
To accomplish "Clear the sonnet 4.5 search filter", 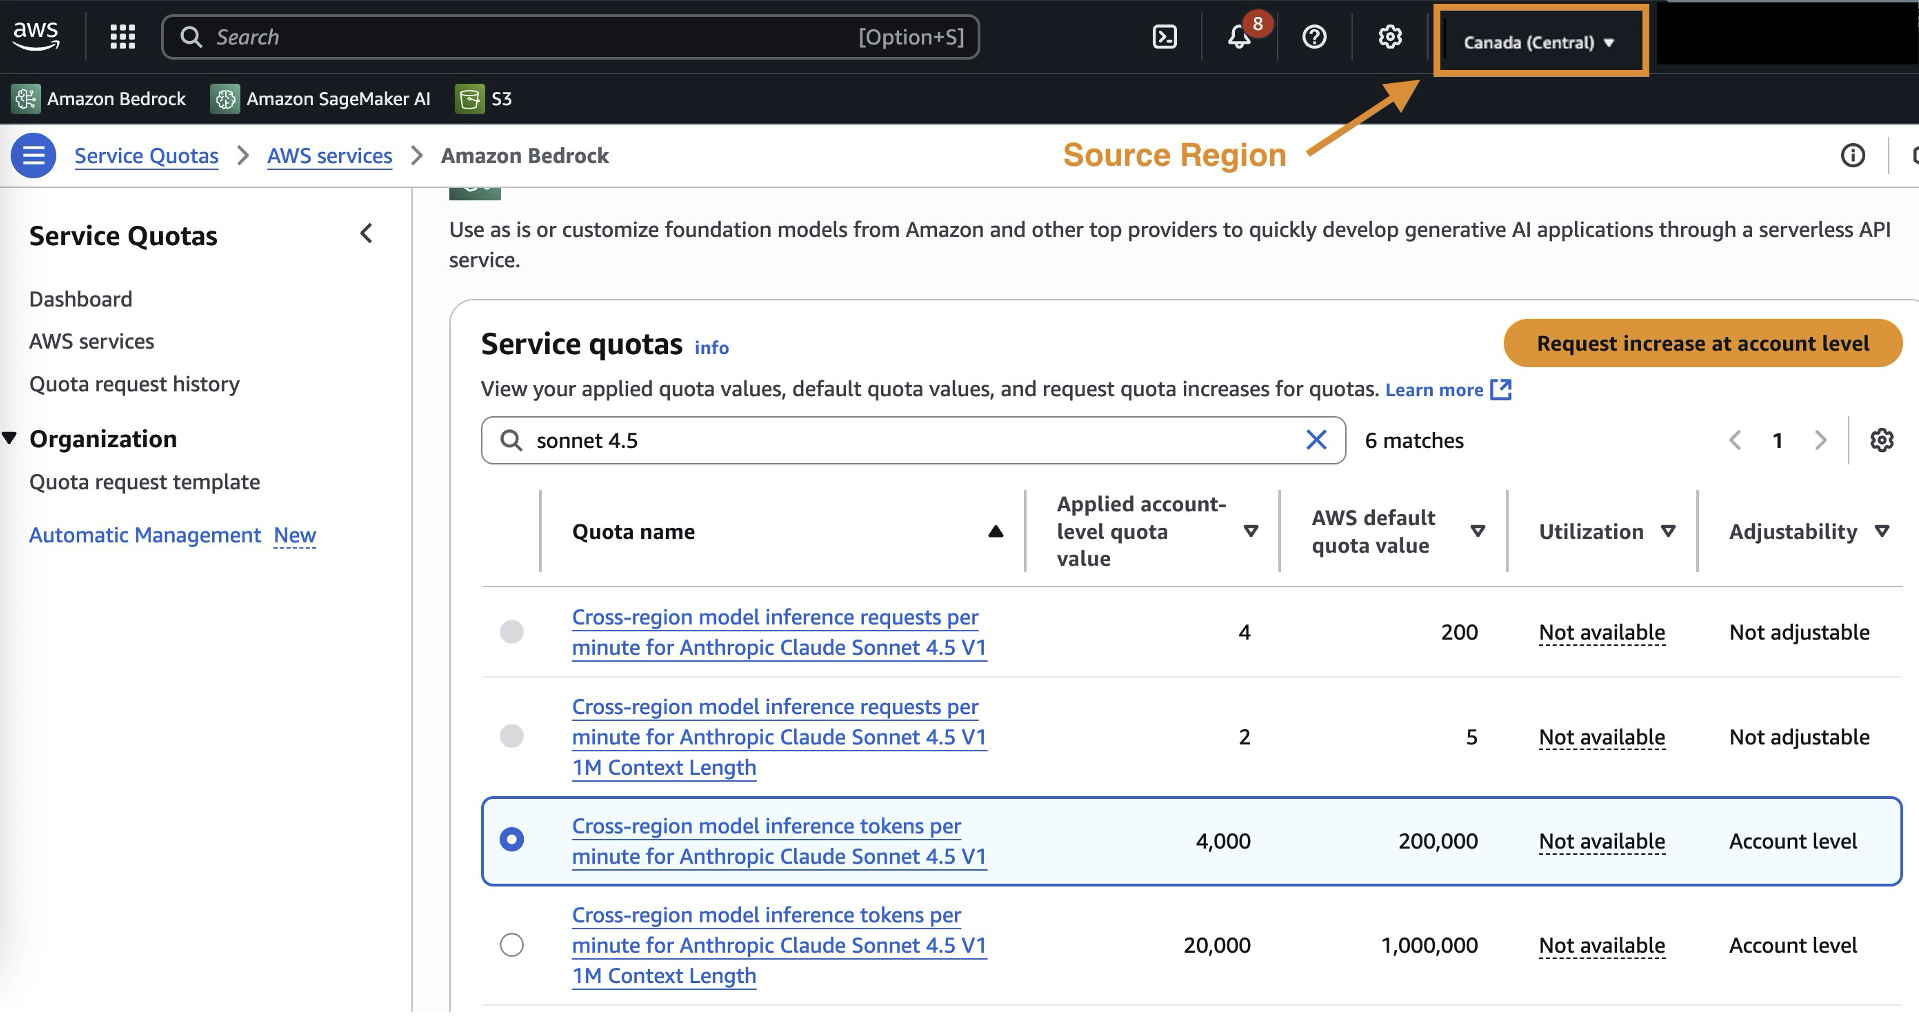I will 1316,440.
